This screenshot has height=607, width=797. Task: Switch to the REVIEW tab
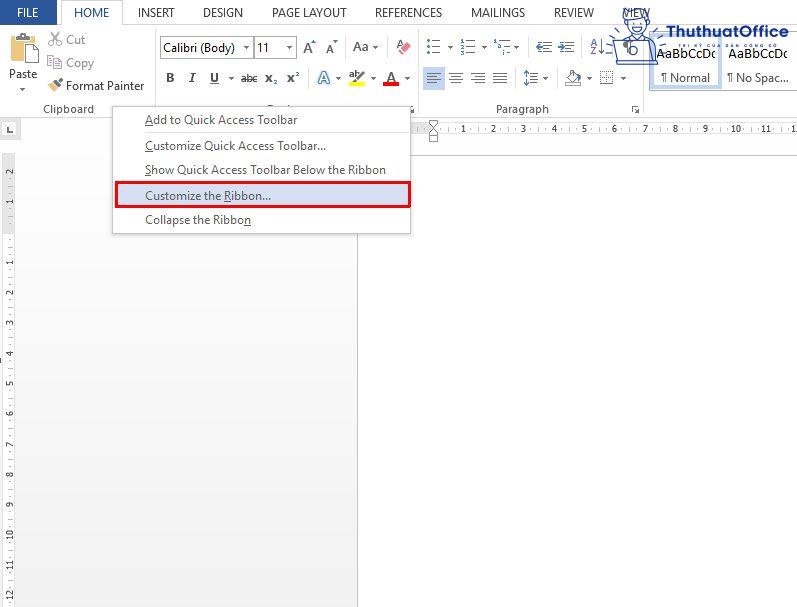574,13
